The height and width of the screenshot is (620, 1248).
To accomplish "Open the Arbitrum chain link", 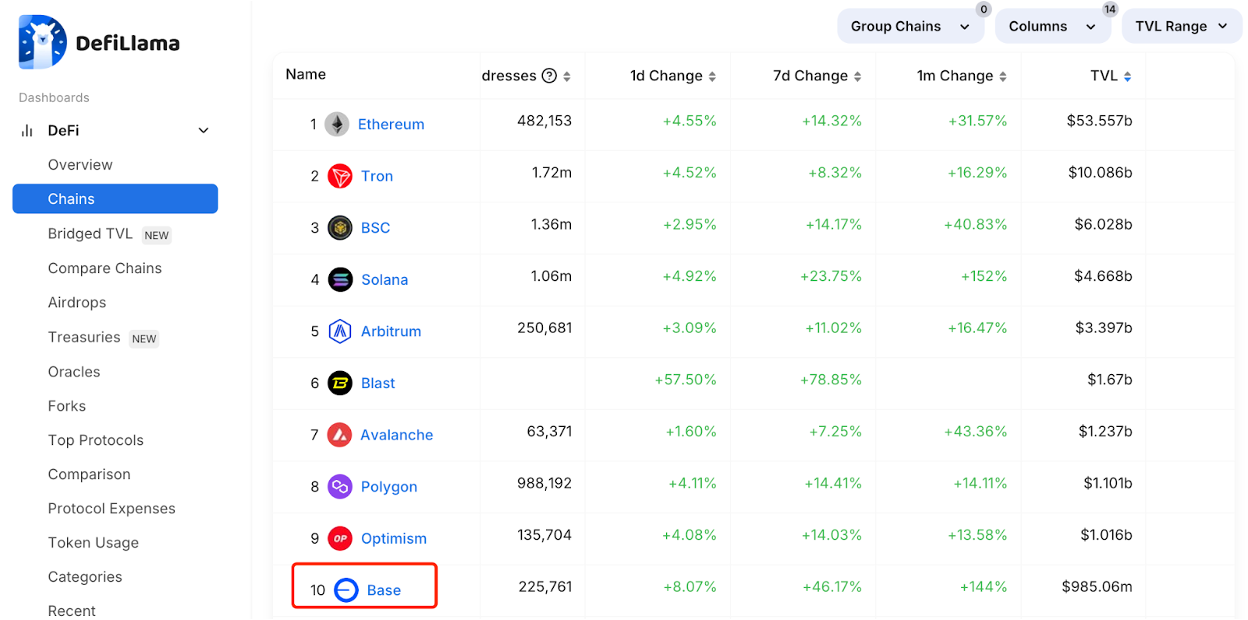I will point(391,331).
